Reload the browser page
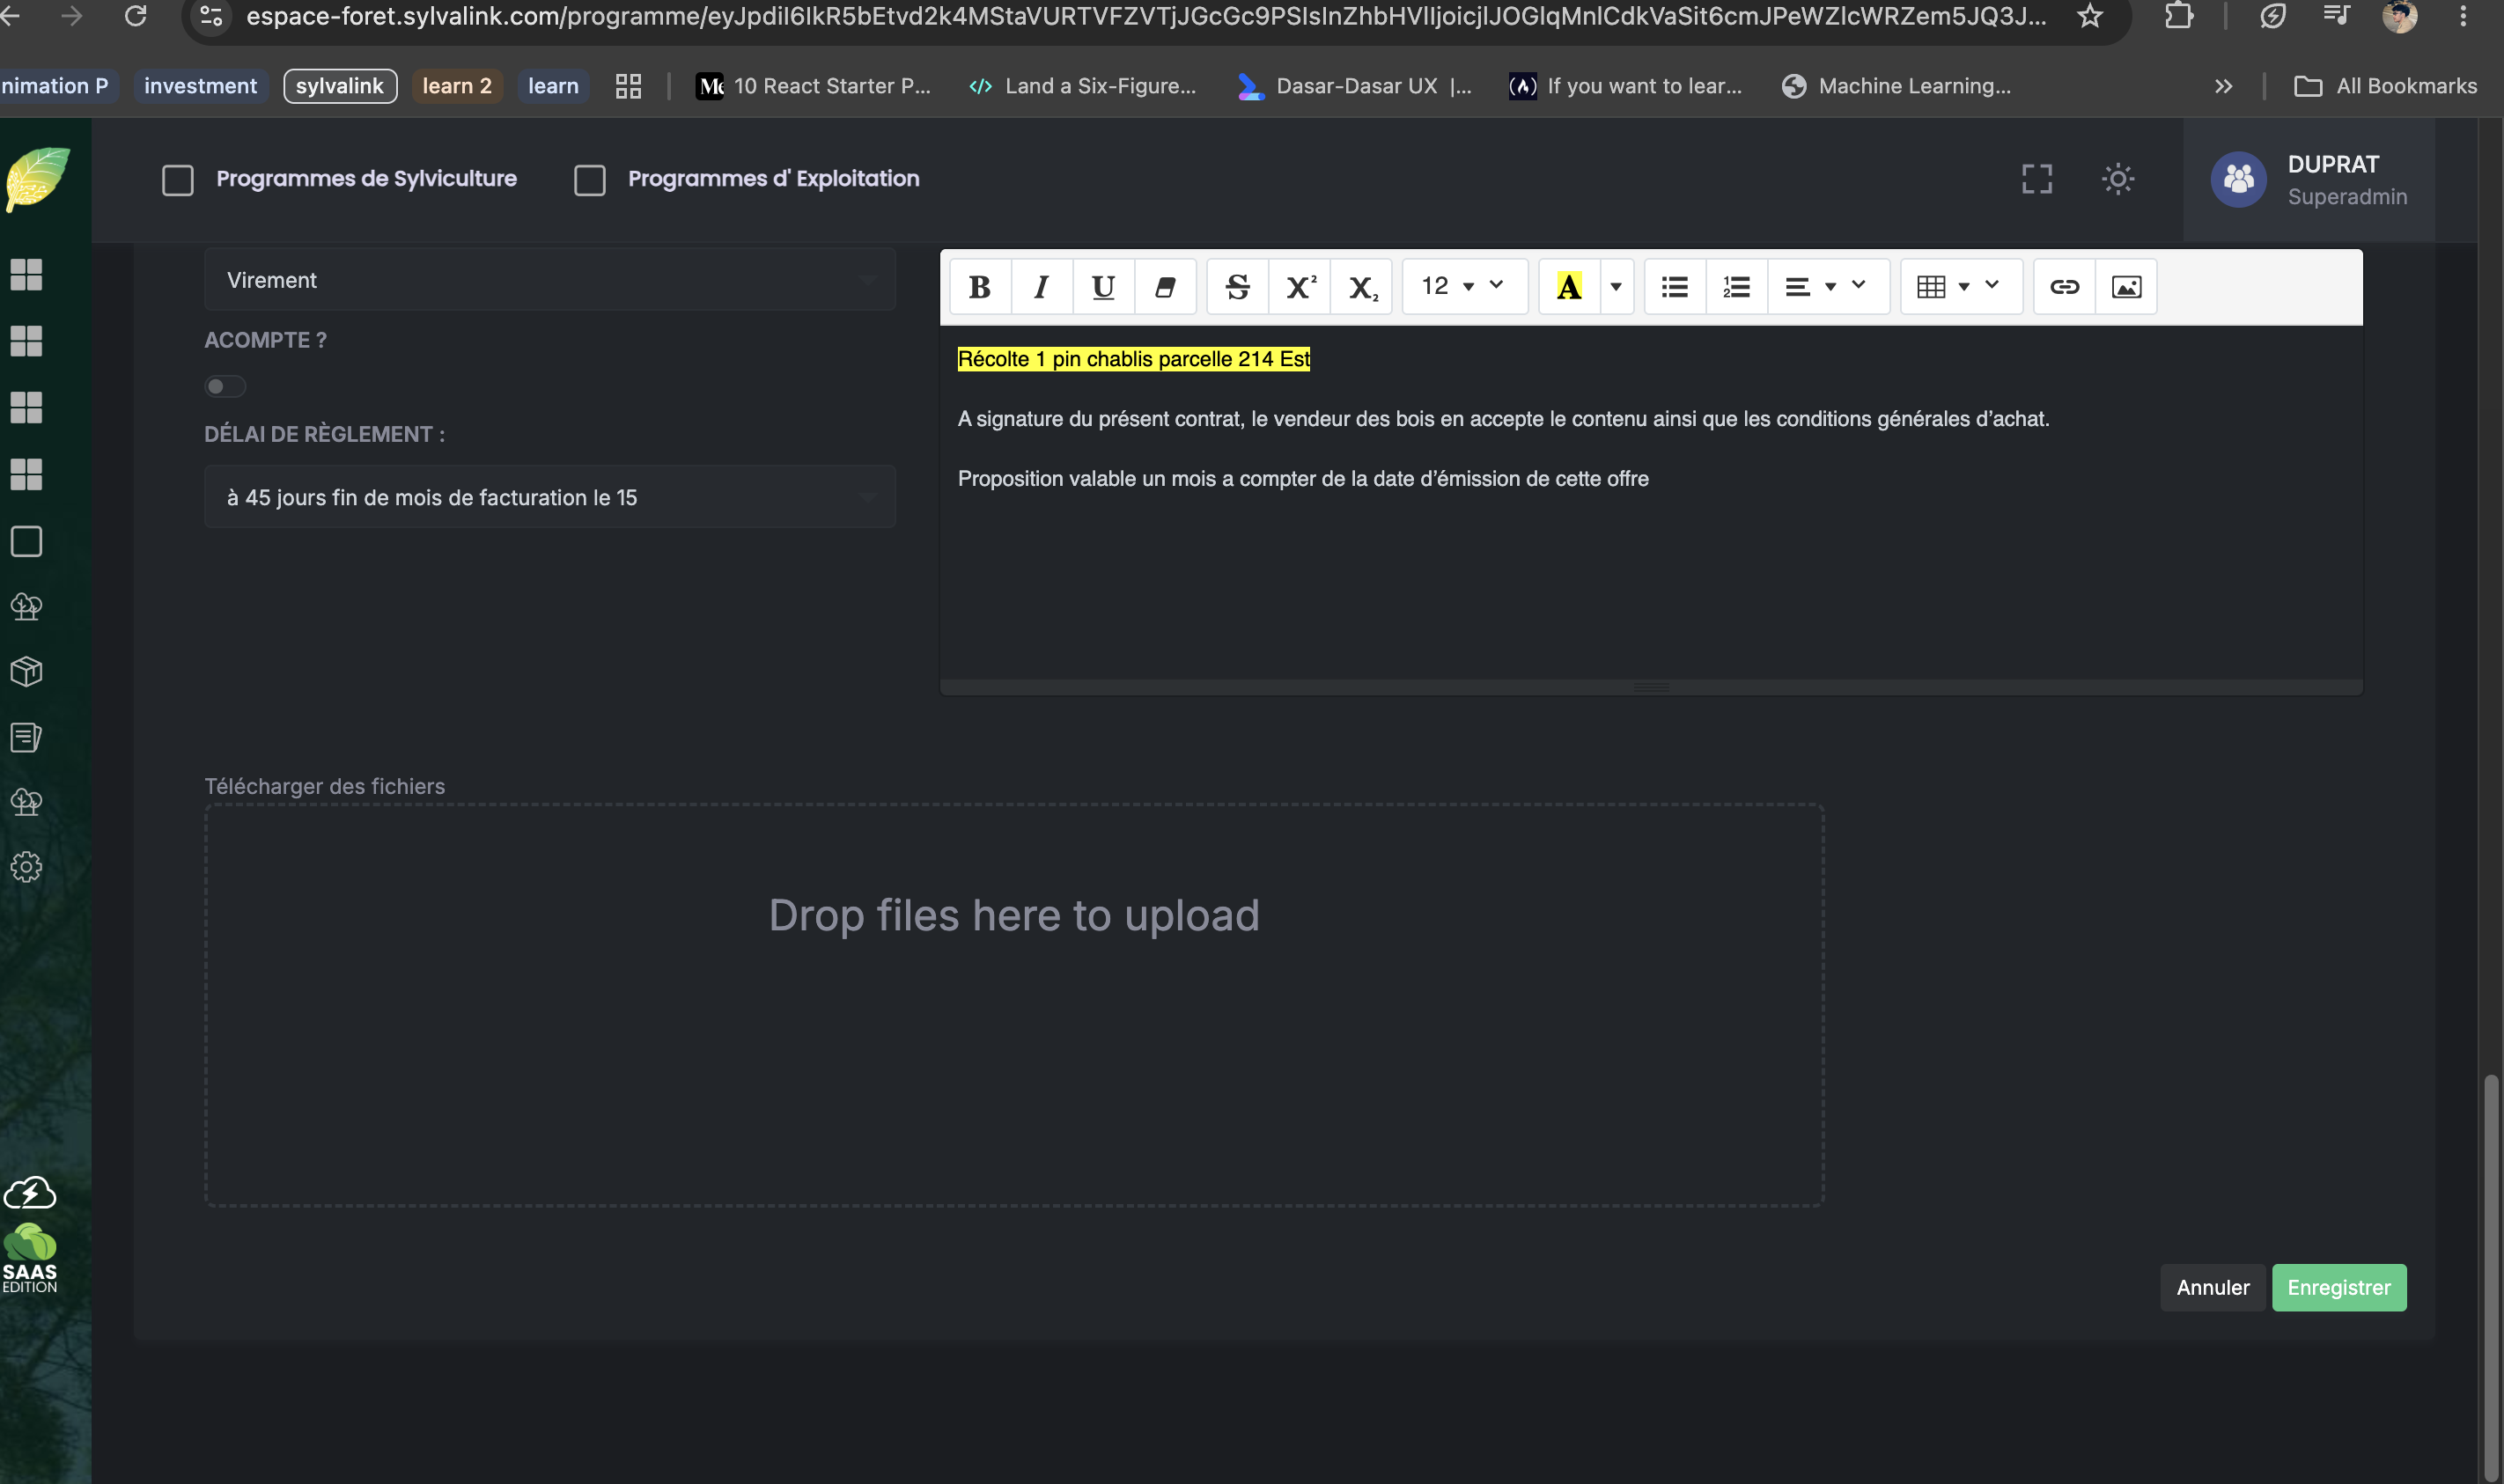Viewport: 2504px width, 1484px height. pos(135,16)
